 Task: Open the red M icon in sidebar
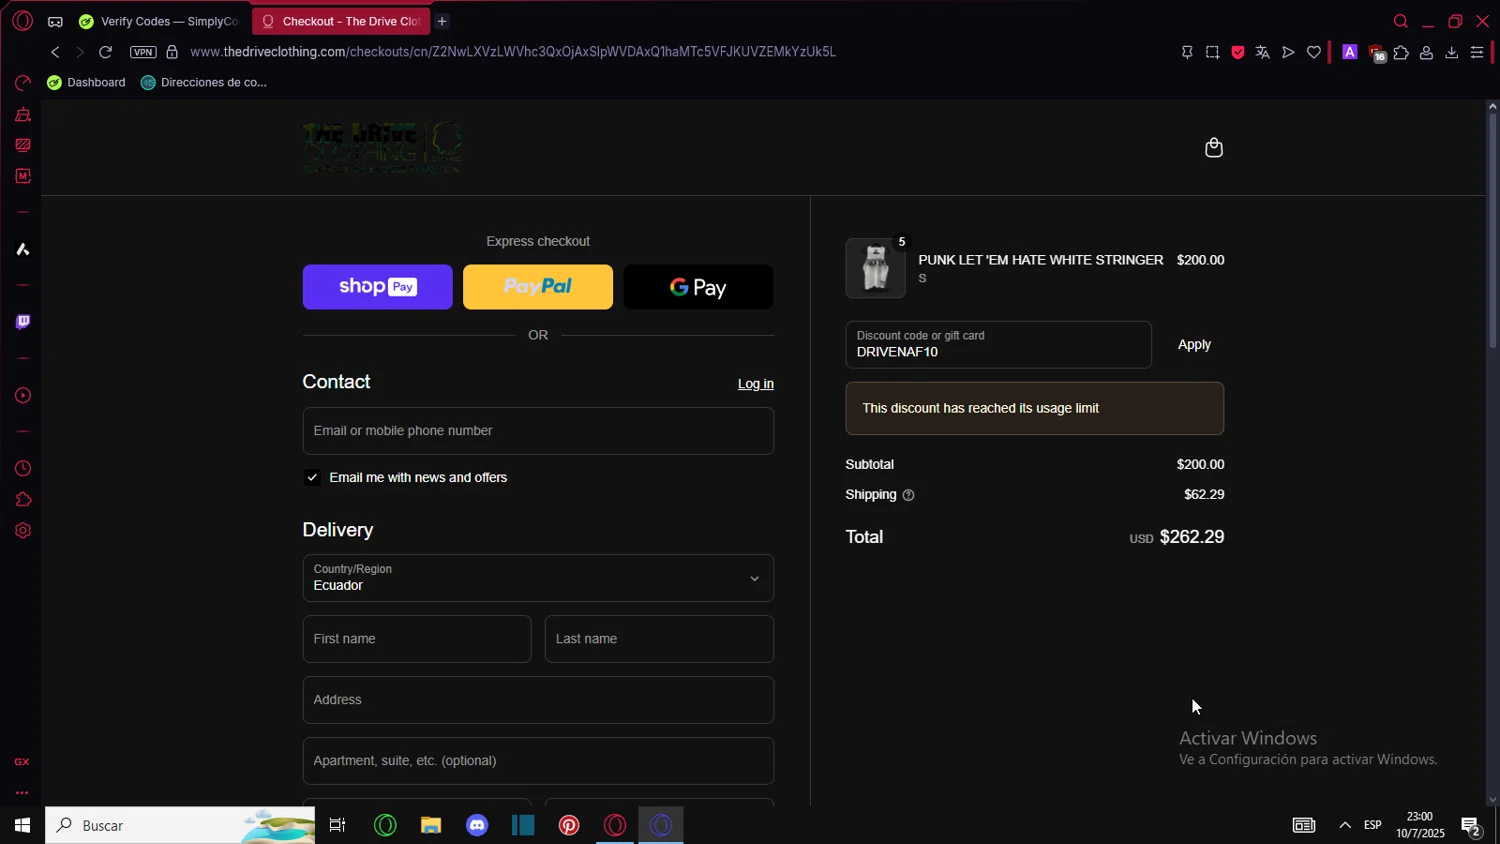[x=22, y=176]
